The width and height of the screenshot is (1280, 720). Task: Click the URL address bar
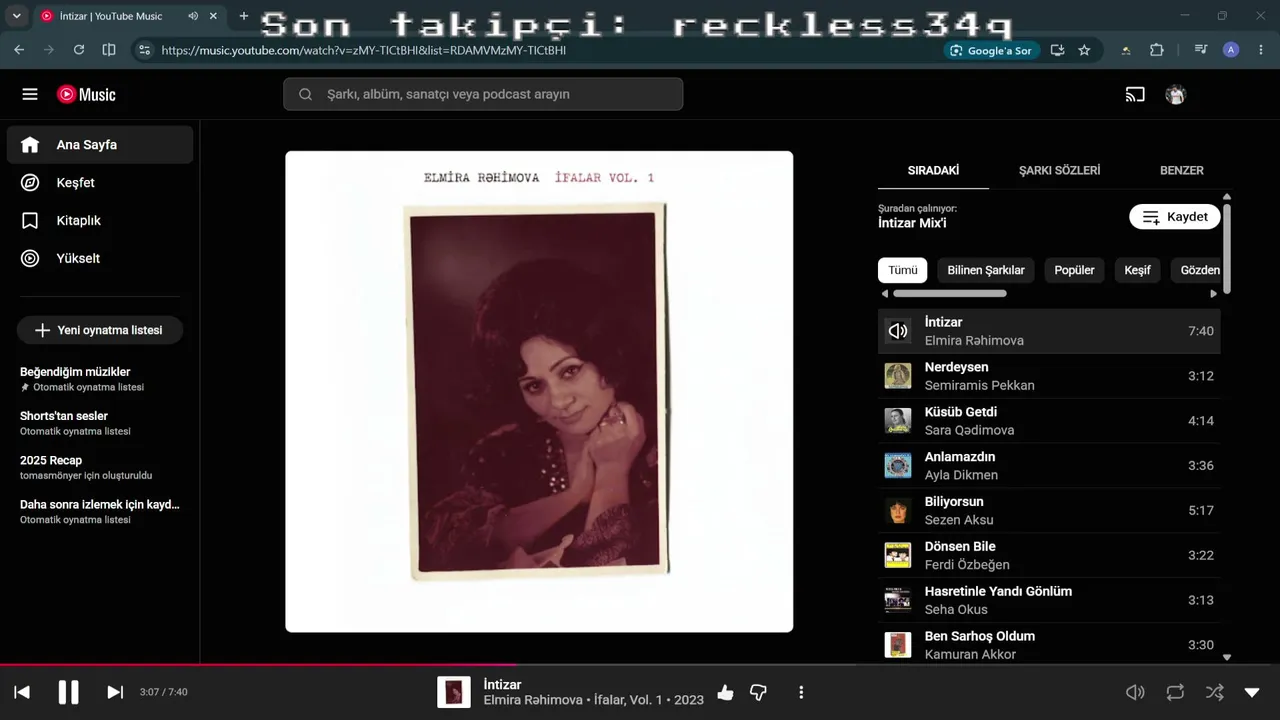click(540, 50)
